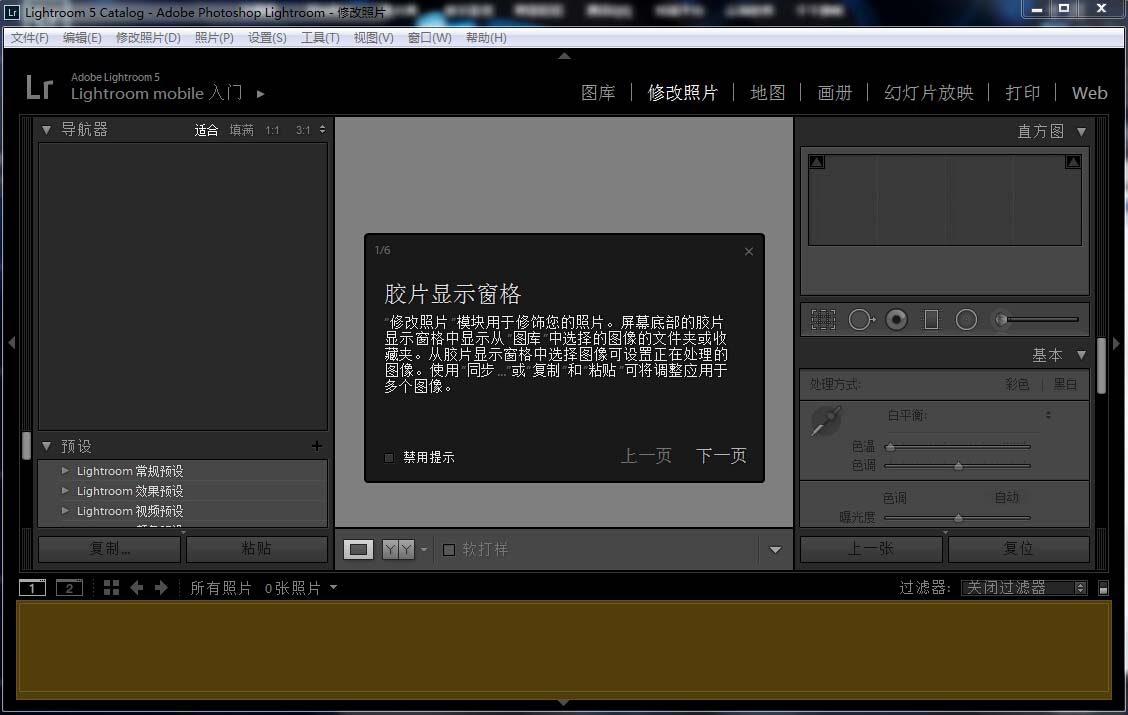This screenshot has width=1128, height=715.
Task: Select the Radial Filter tool icon
Action: [966, 319]
